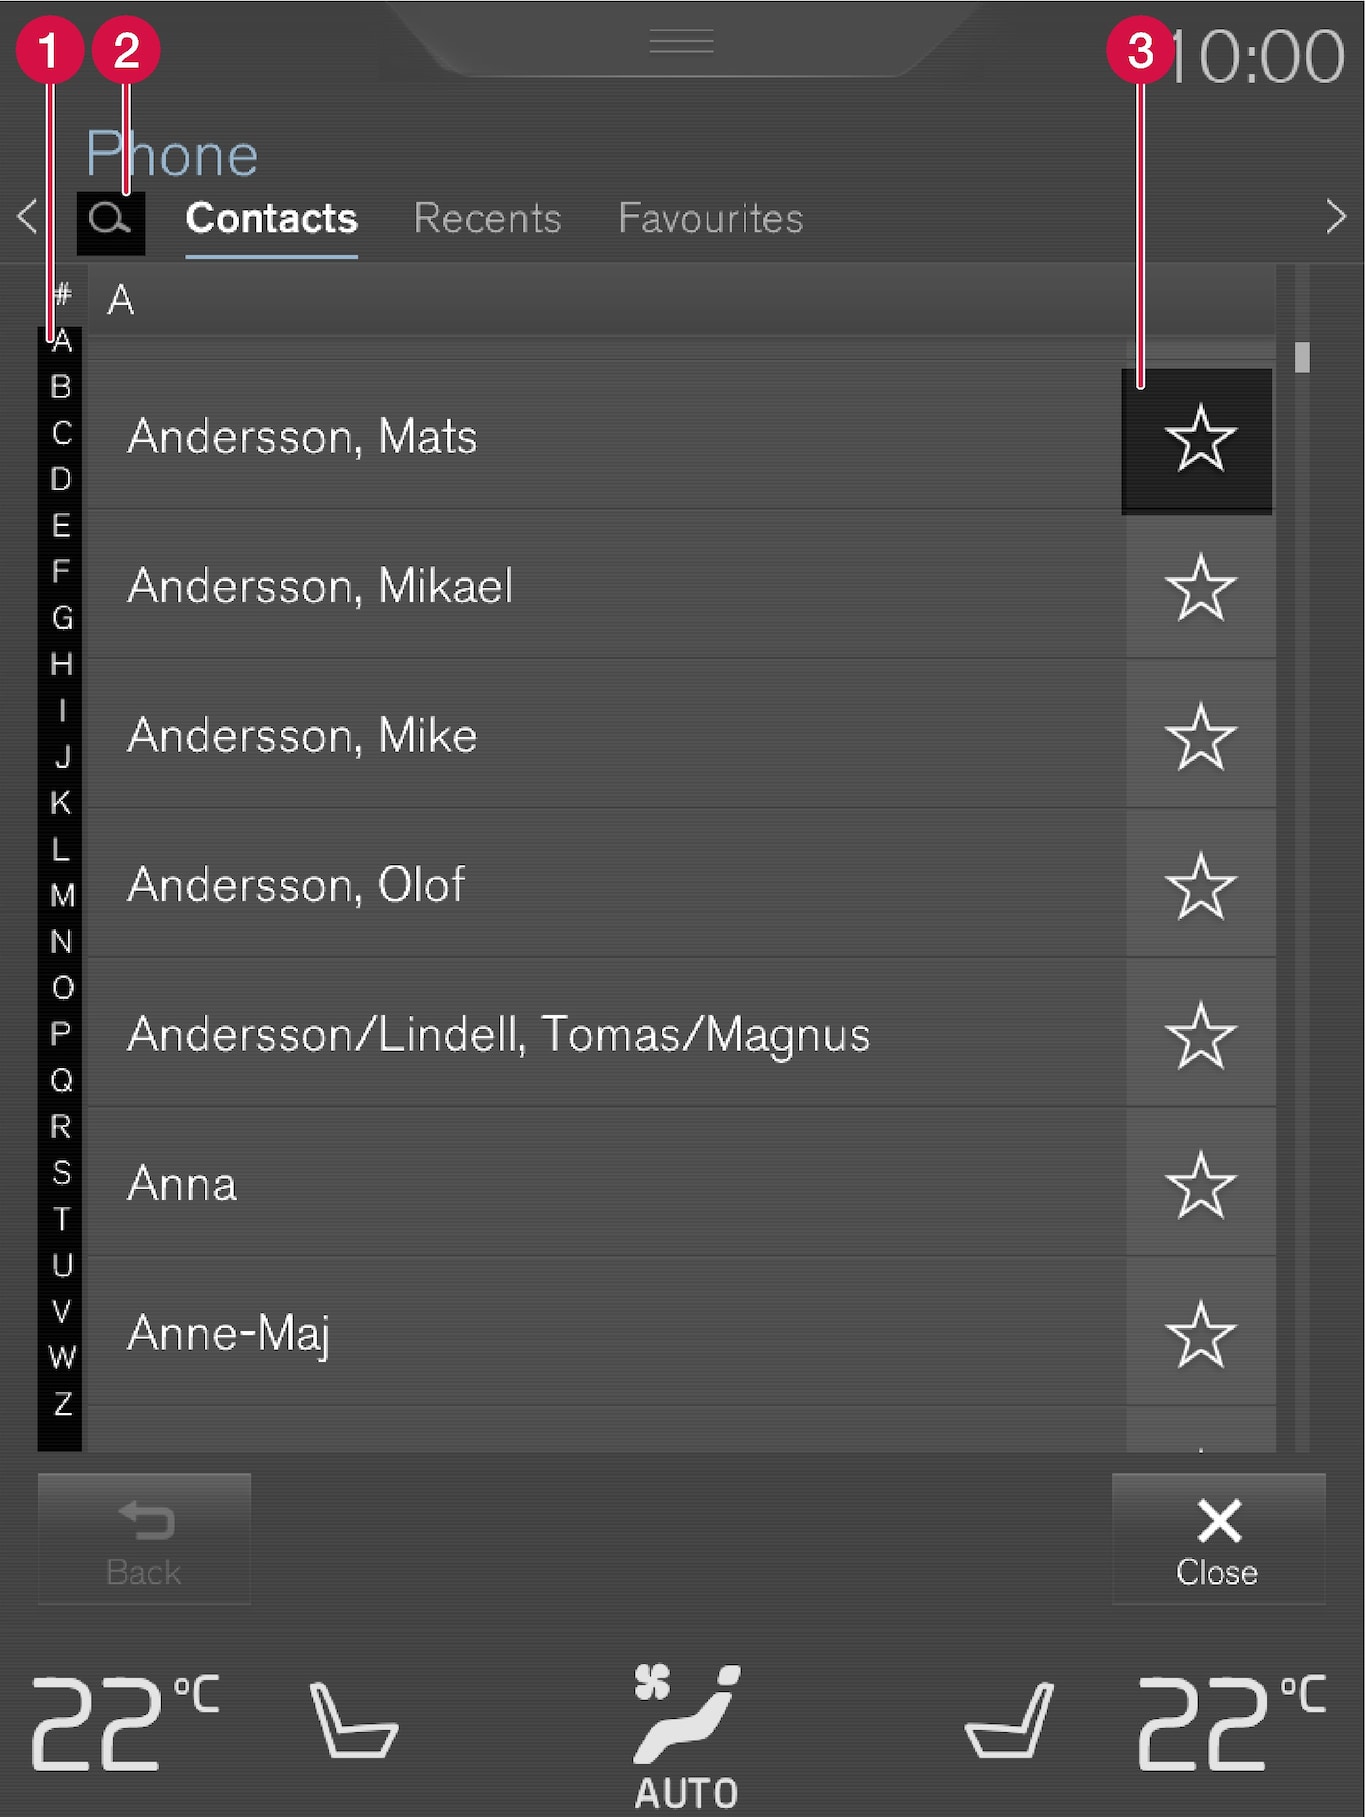Pull down the top view handle
This screenshot has height=1817, width=1366.
(681, 42)
